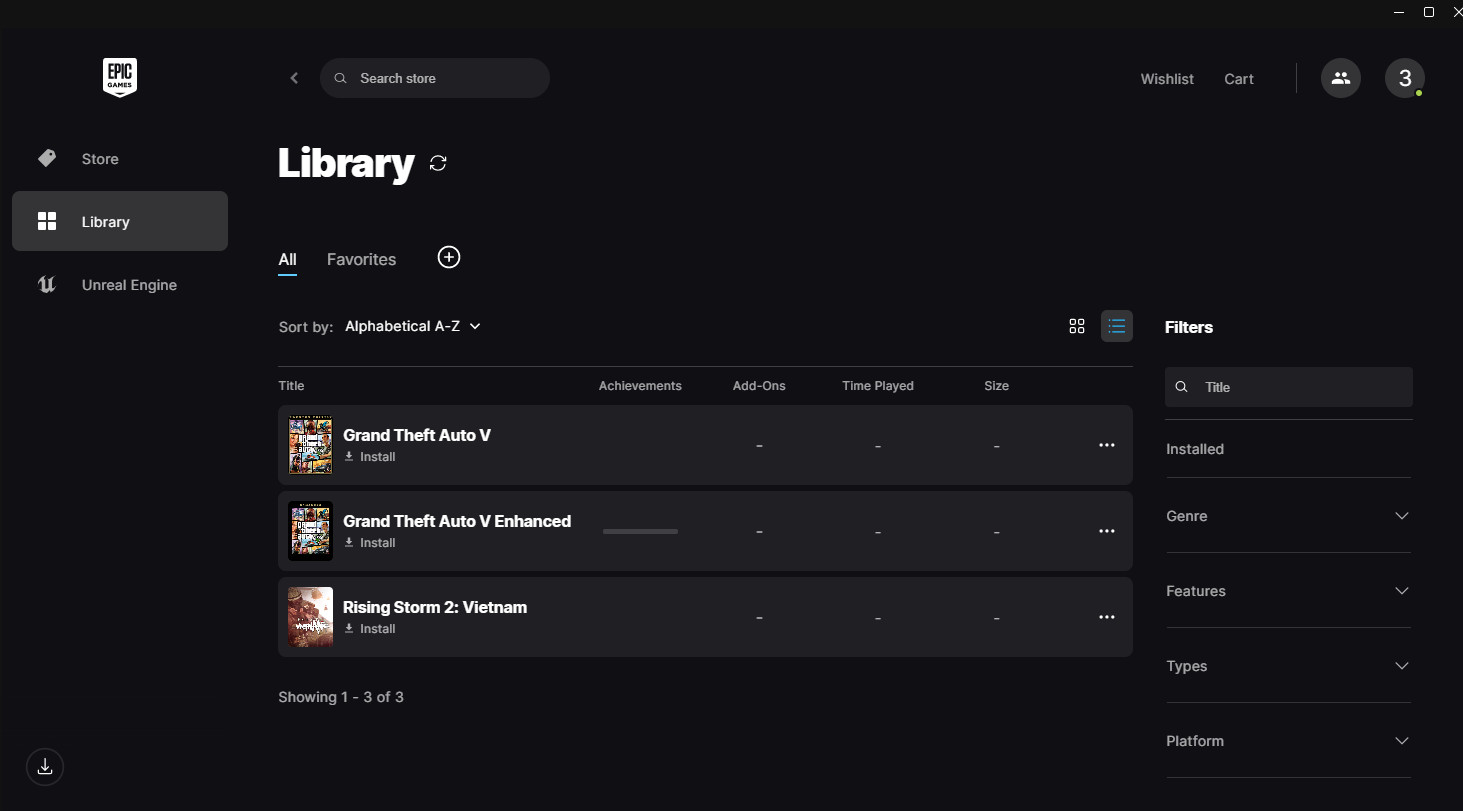Image resolution: width=1463 pixels, height=811 pixels.
Task: Switch to grid view layout
Action: [x=1077, y=326]
